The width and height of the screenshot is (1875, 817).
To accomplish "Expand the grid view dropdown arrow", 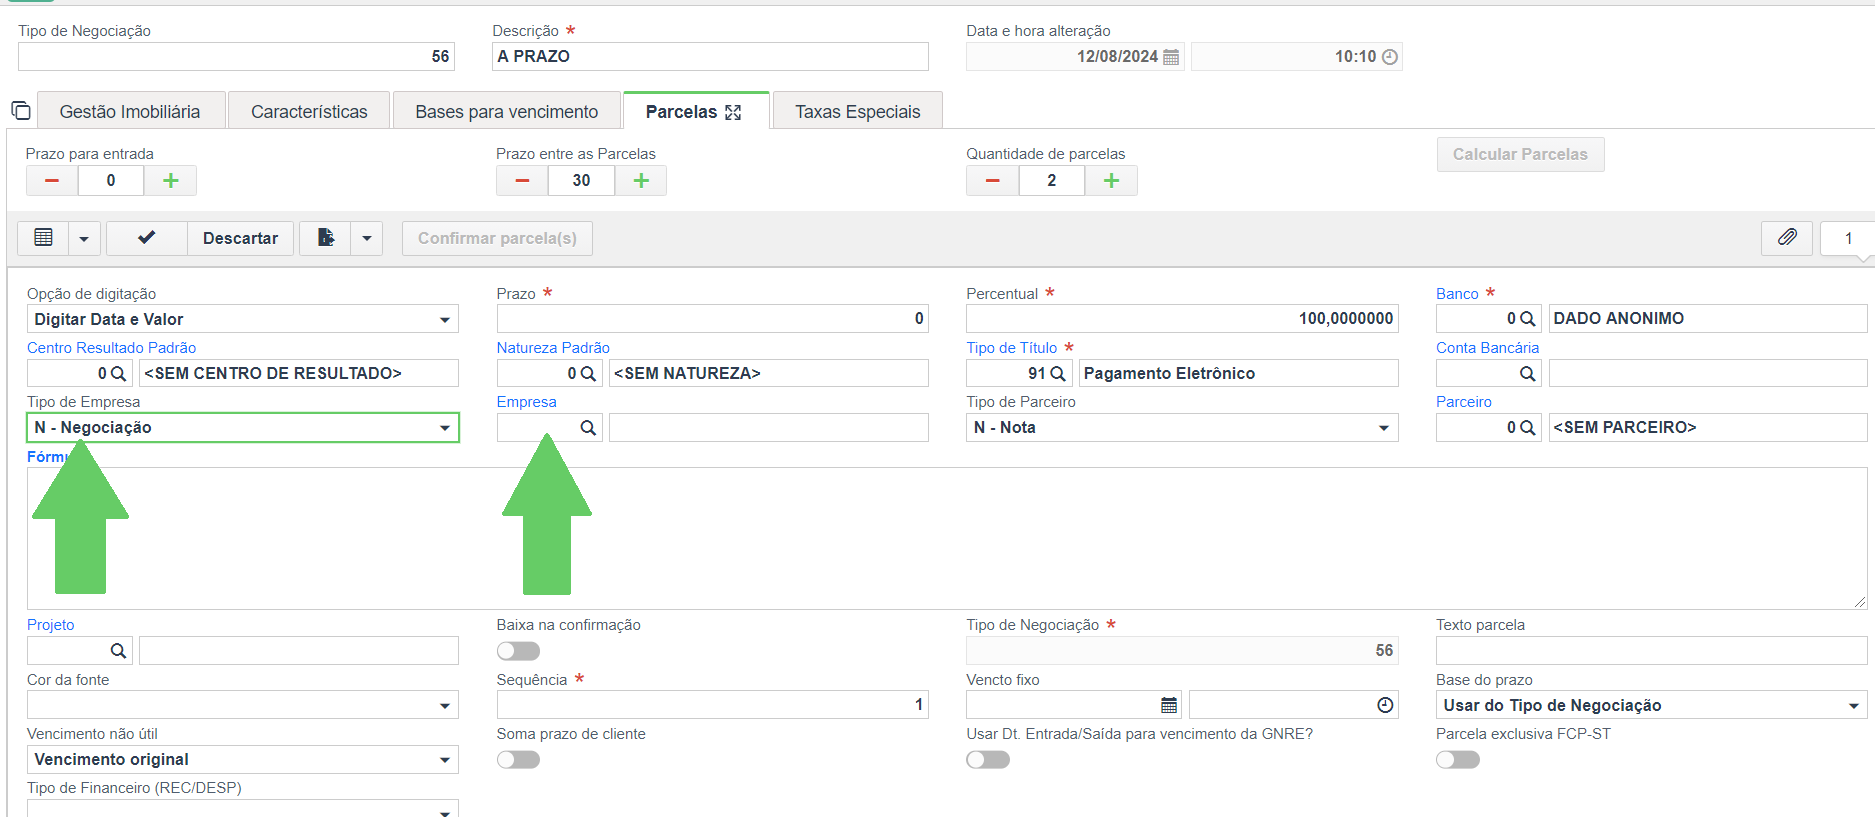I will (84, 238).
